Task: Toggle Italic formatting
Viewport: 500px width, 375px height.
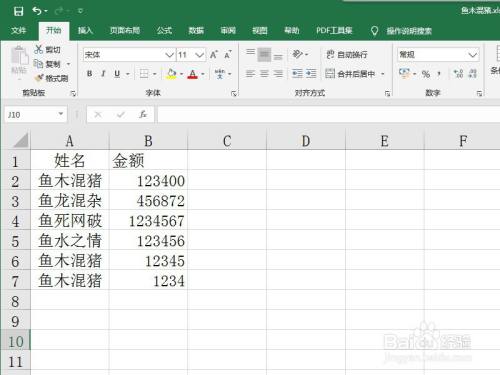Action: pyautogui.click(x=103, y=74)
